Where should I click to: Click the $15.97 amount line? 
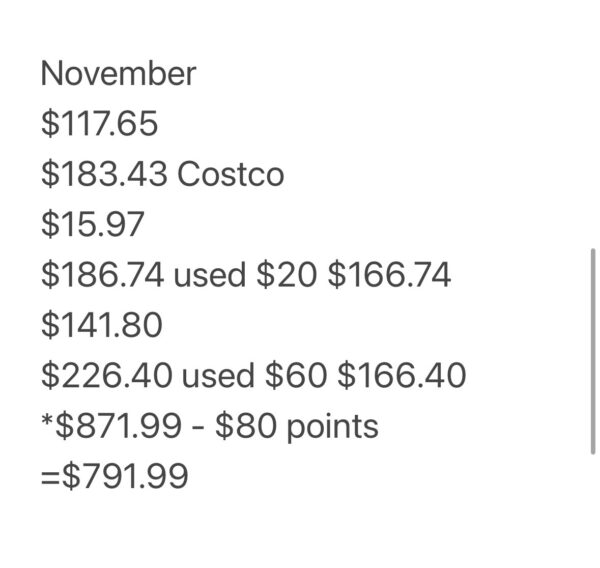point(92,225)
